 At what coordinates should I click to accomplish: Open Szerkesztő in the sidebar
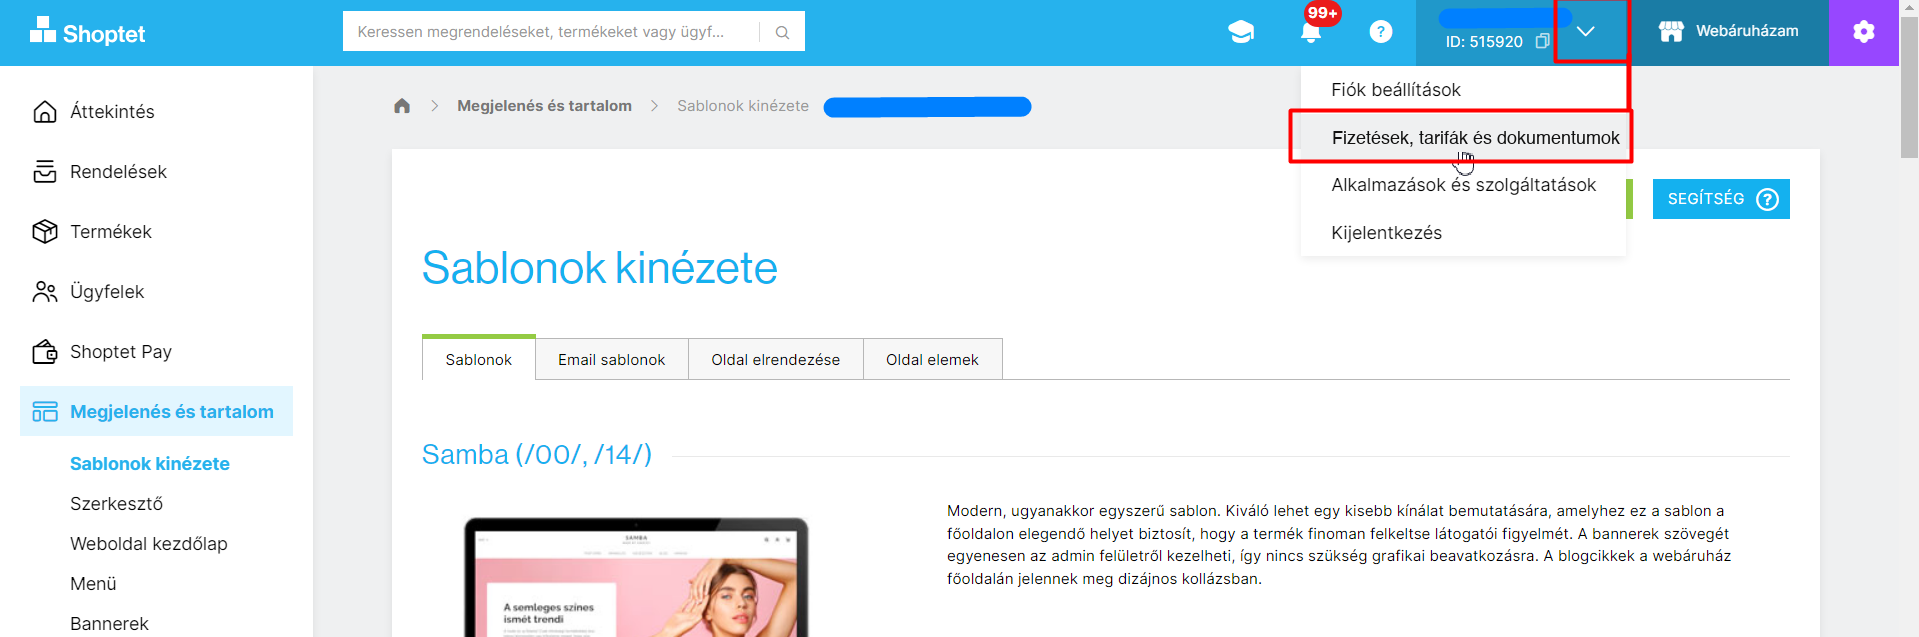point(116,504)
